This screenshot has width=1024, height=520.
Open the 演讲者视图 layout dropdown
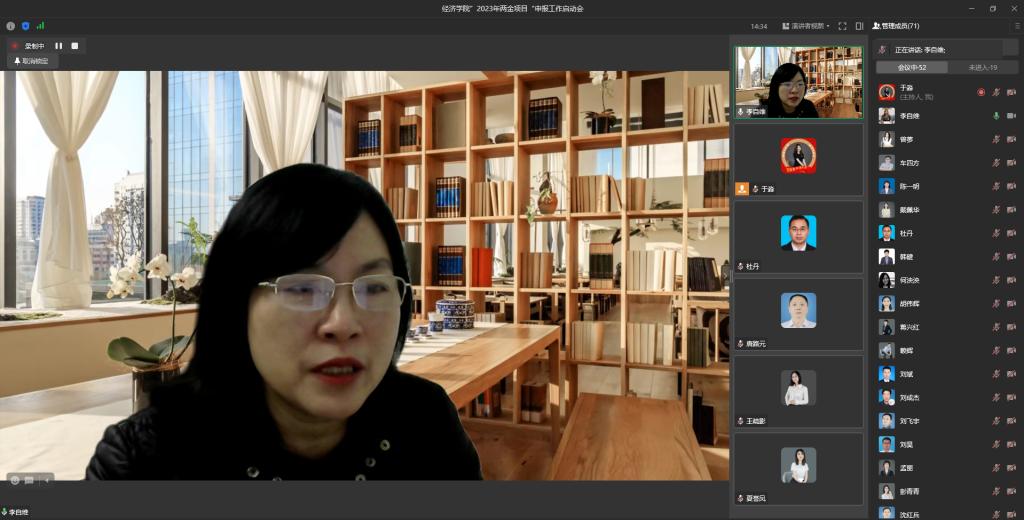click(x=806, y=26)
